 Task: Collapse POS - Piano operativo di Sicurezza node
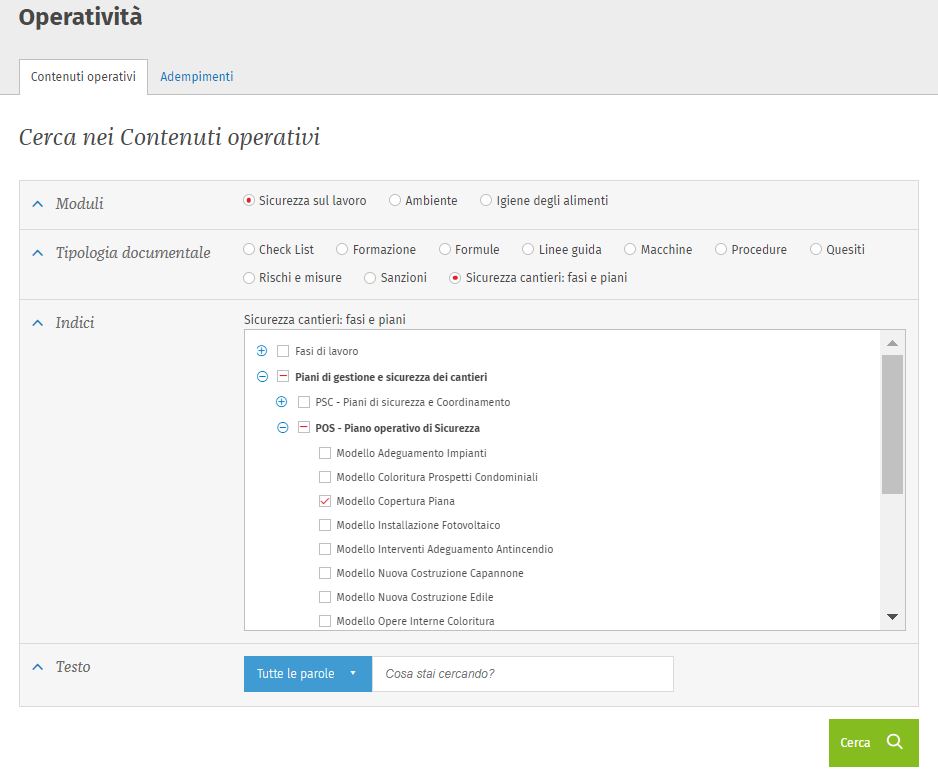click(x=282, y=428)
